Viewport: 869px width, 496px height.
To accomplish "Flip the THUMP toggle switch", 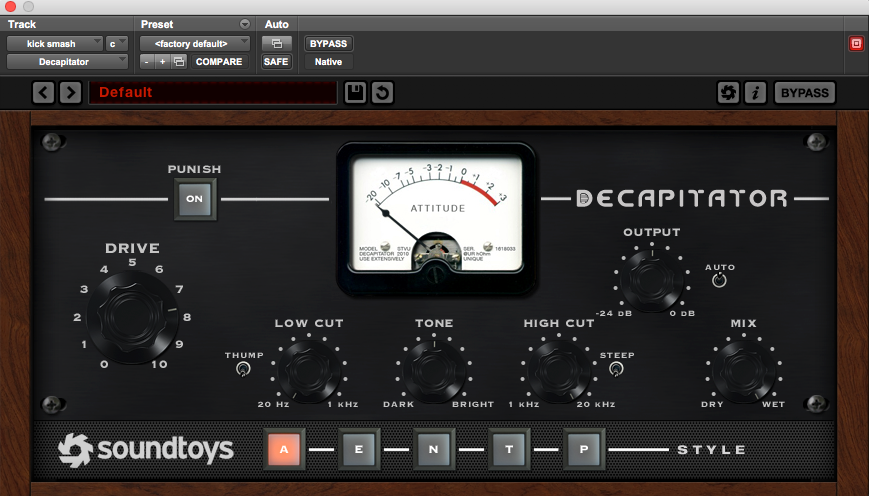I will coord(243,369).
